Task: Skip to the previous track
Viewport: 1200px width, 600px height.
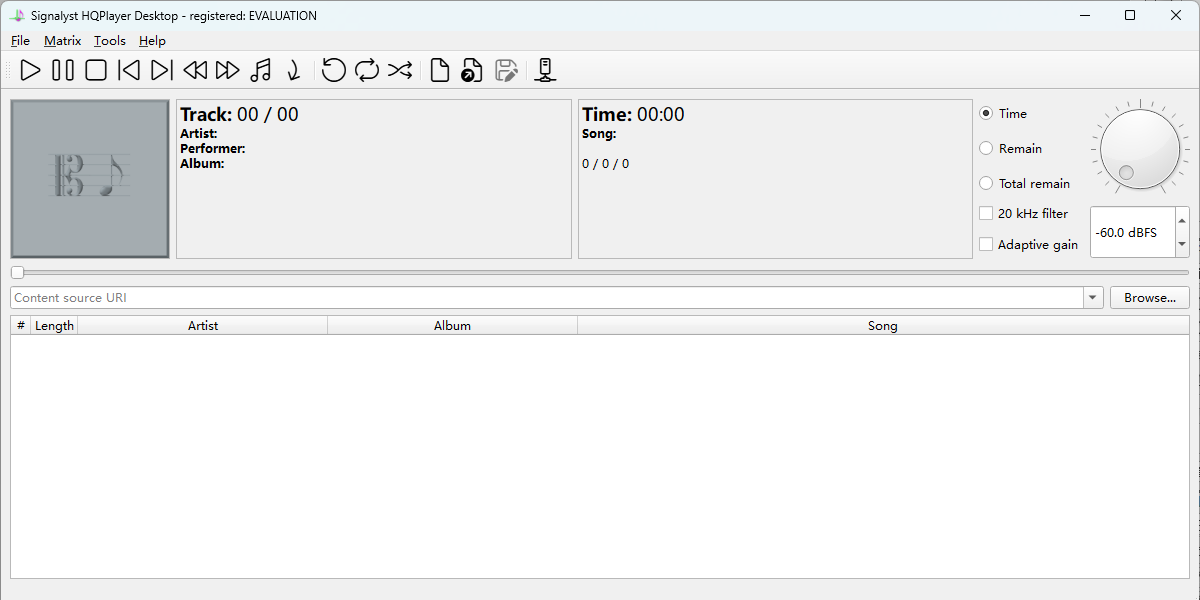Action: coord(129,70)
